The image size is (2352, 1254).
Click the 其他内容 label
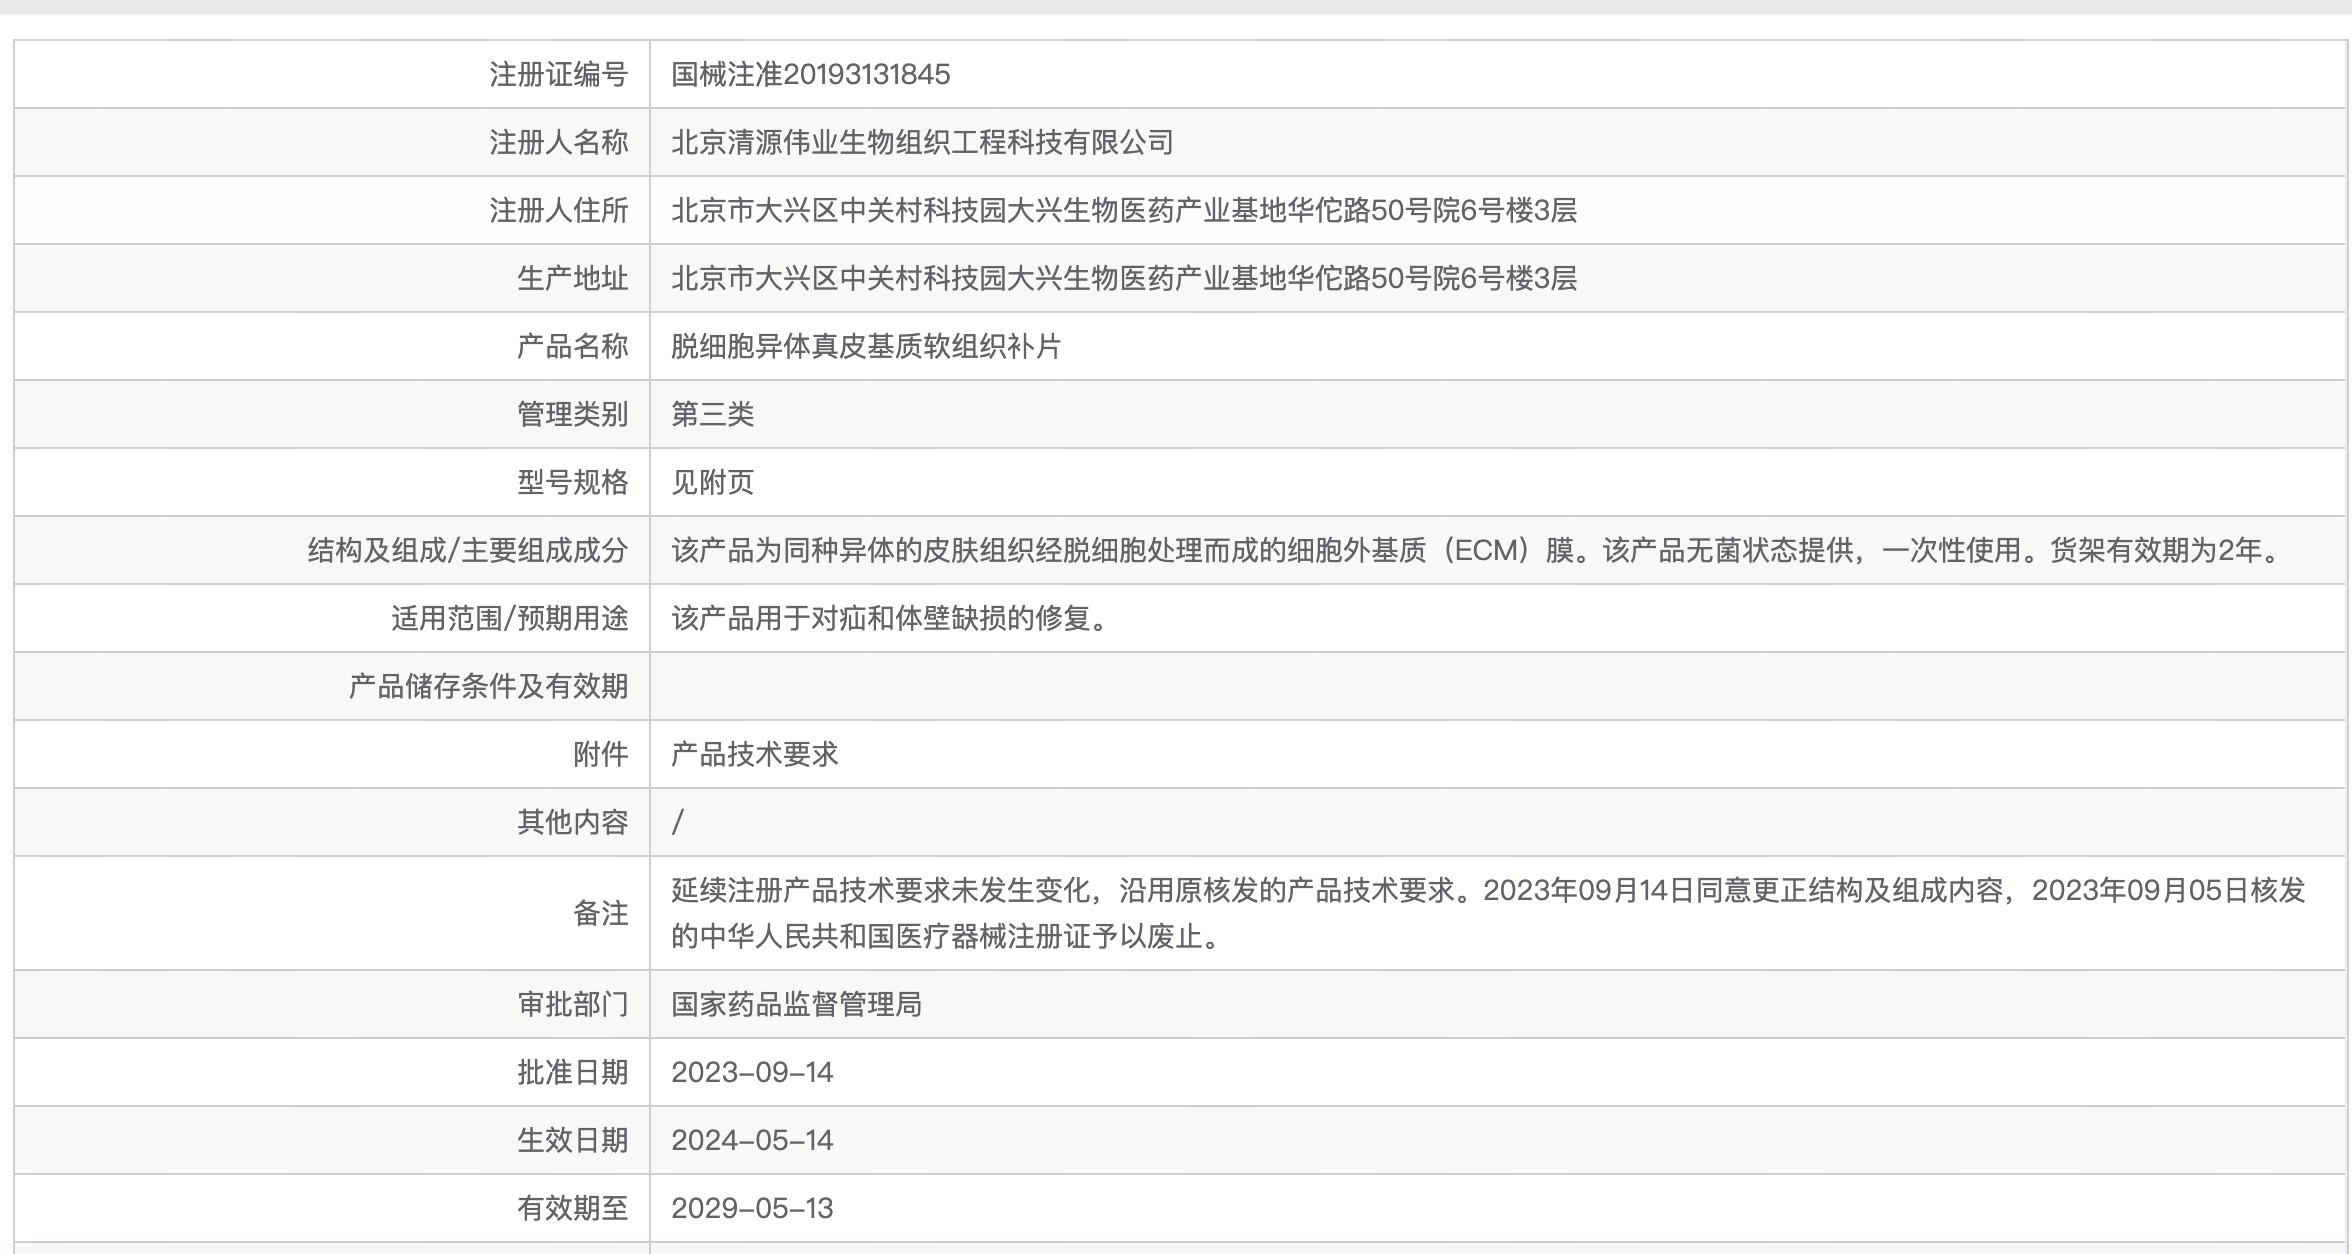pos(573,823)
